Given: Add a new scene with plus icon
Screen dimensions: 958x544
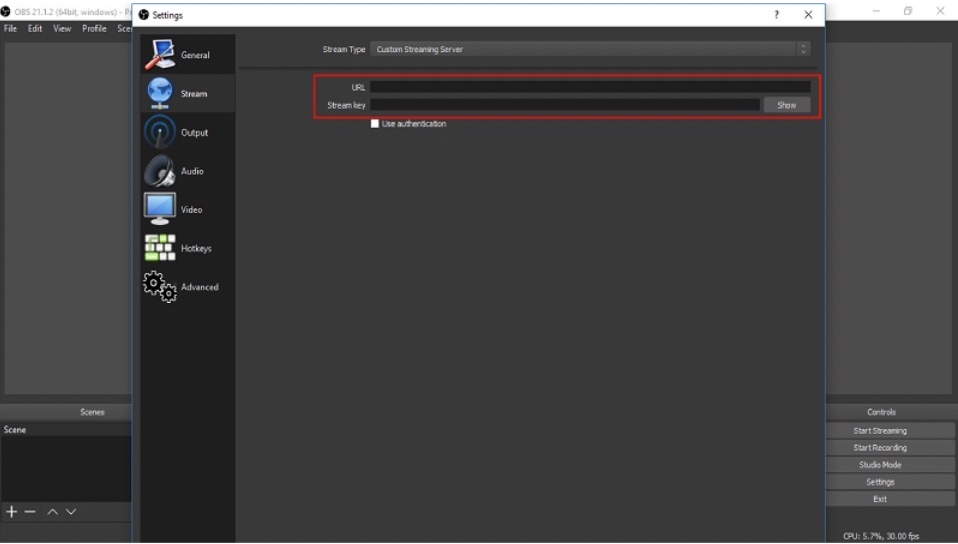Looking at the screenshot, I should click(x=12, y=512).
